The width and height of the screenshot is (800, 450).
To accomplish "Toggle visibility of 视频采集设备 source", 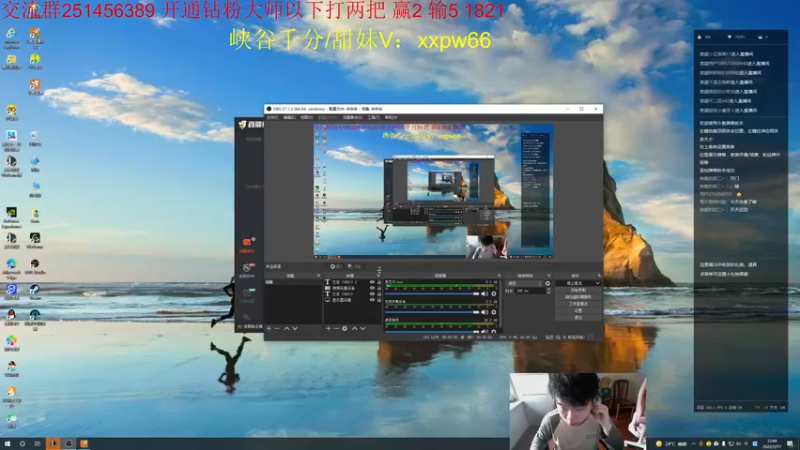I will click(x=372, y=288).
